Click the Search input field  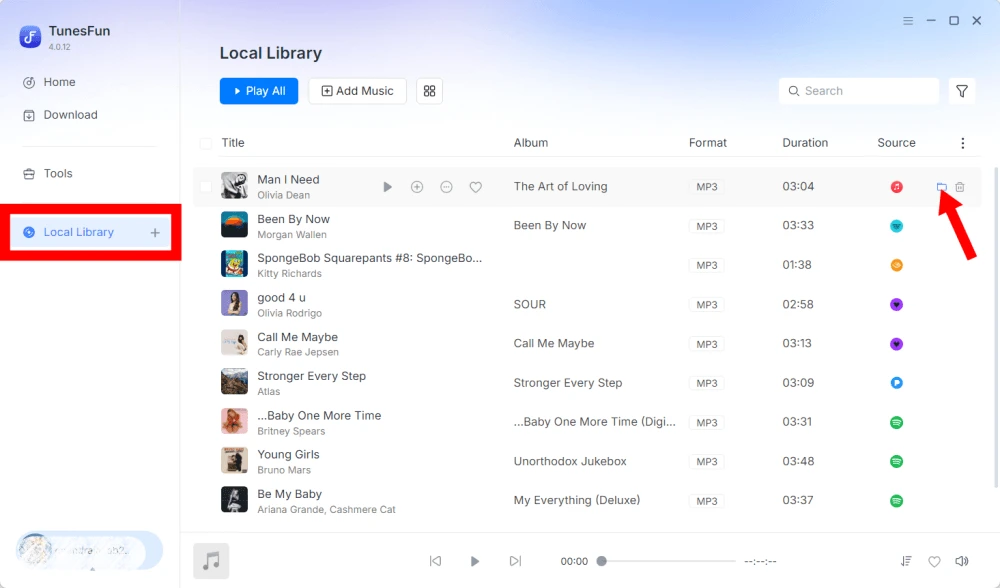point(858,91)
